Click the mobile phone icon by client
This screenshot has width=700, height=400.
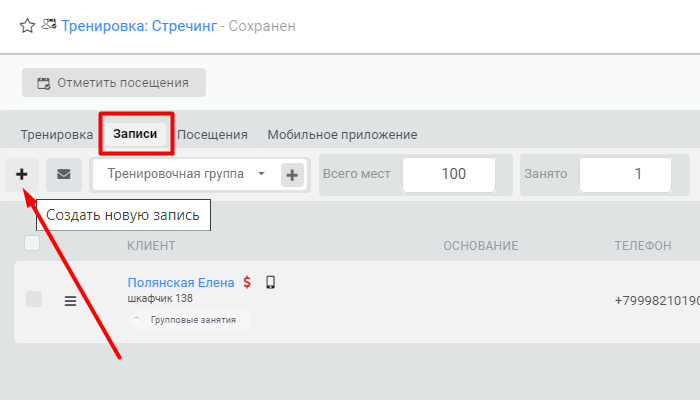click(271, 282)
